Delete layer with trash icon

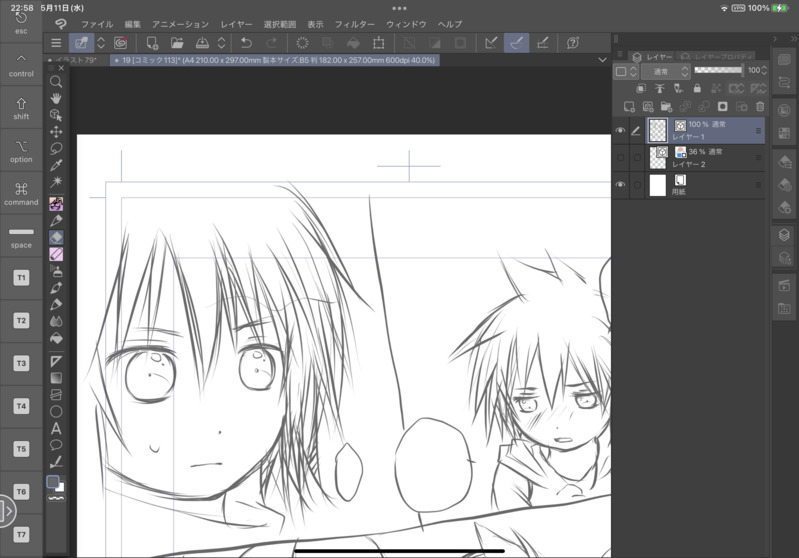[760, 107]
